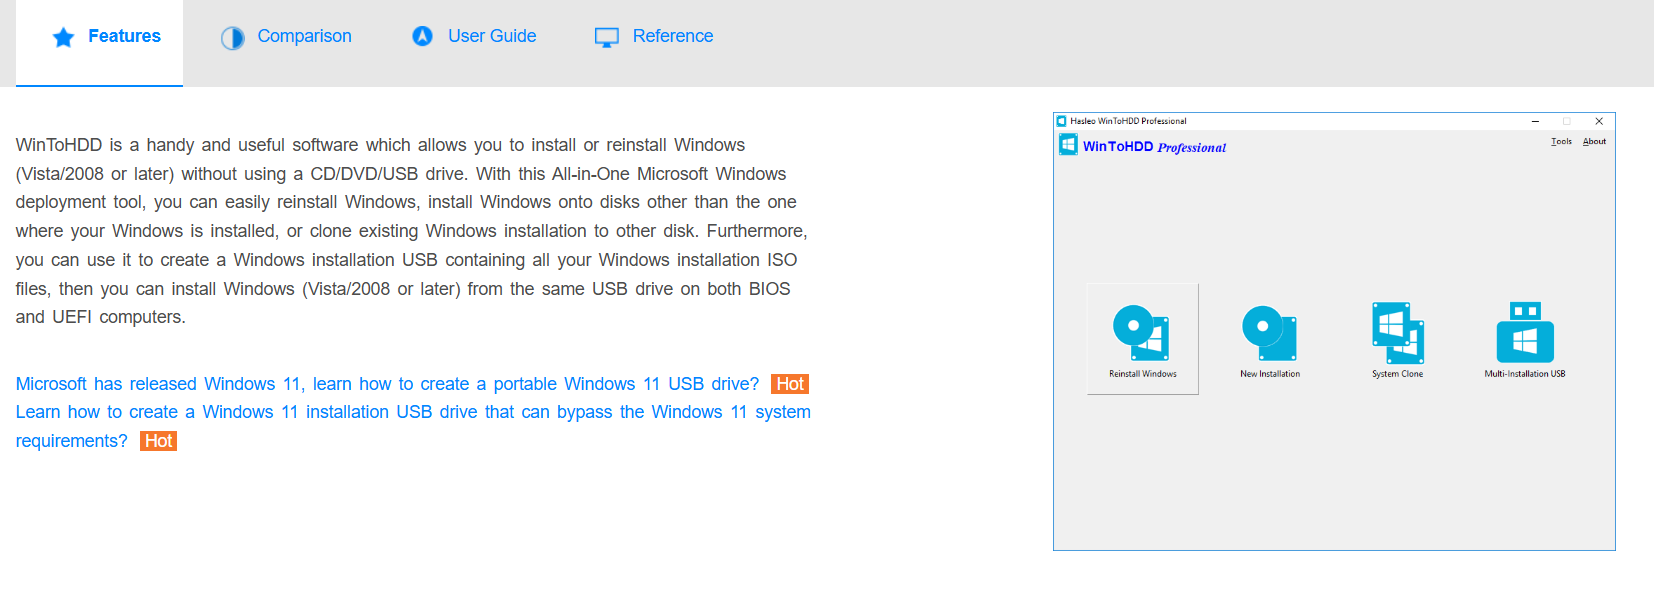This screenshot has width=1654, height=601.
Task: Open the Features tab
Action: pos(99,43)
